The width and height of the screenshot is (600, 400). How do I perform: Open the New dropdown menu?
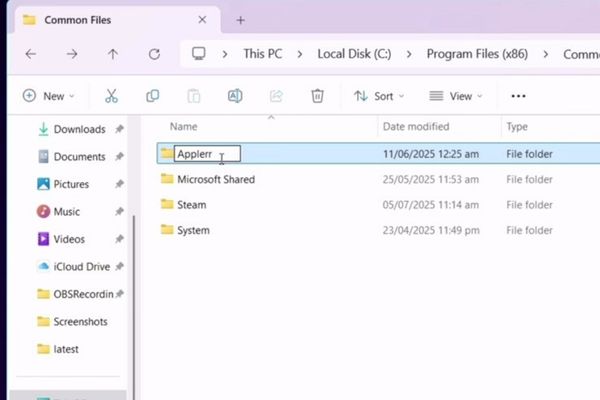pyautogui.click(x=47, y=96)
